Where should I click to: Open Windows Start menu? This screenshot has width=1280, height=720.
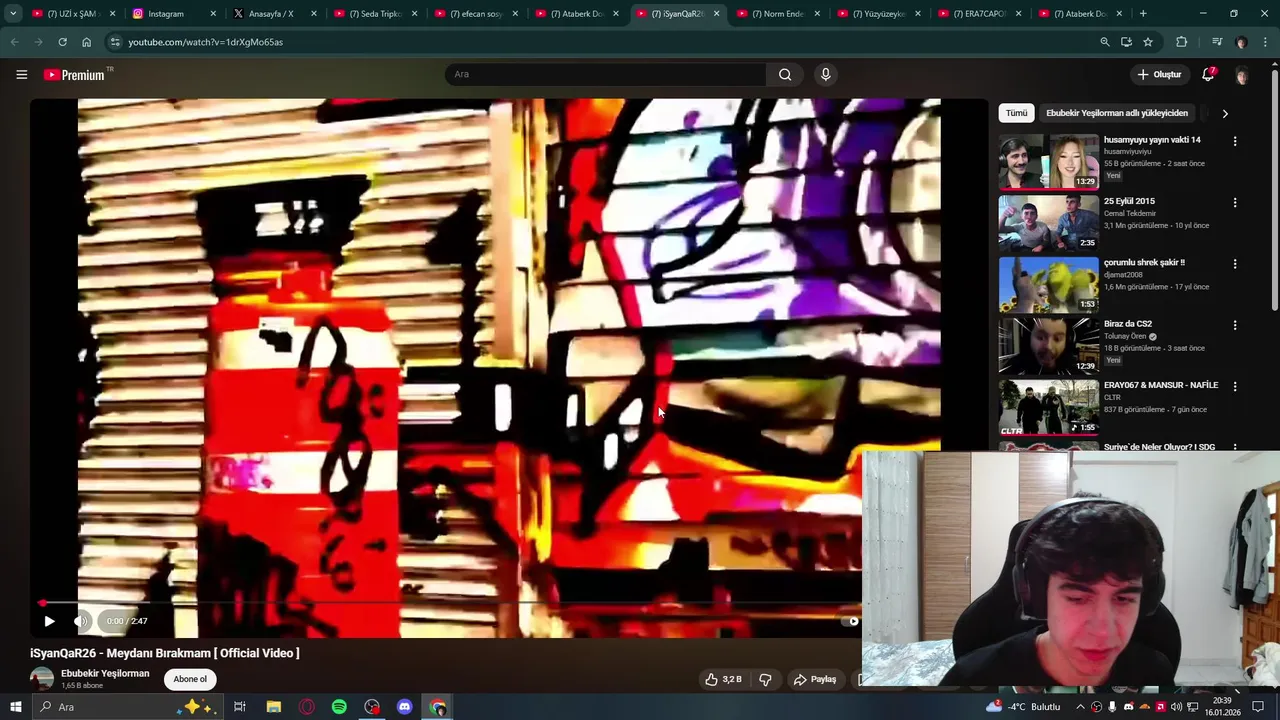point(15,707)
